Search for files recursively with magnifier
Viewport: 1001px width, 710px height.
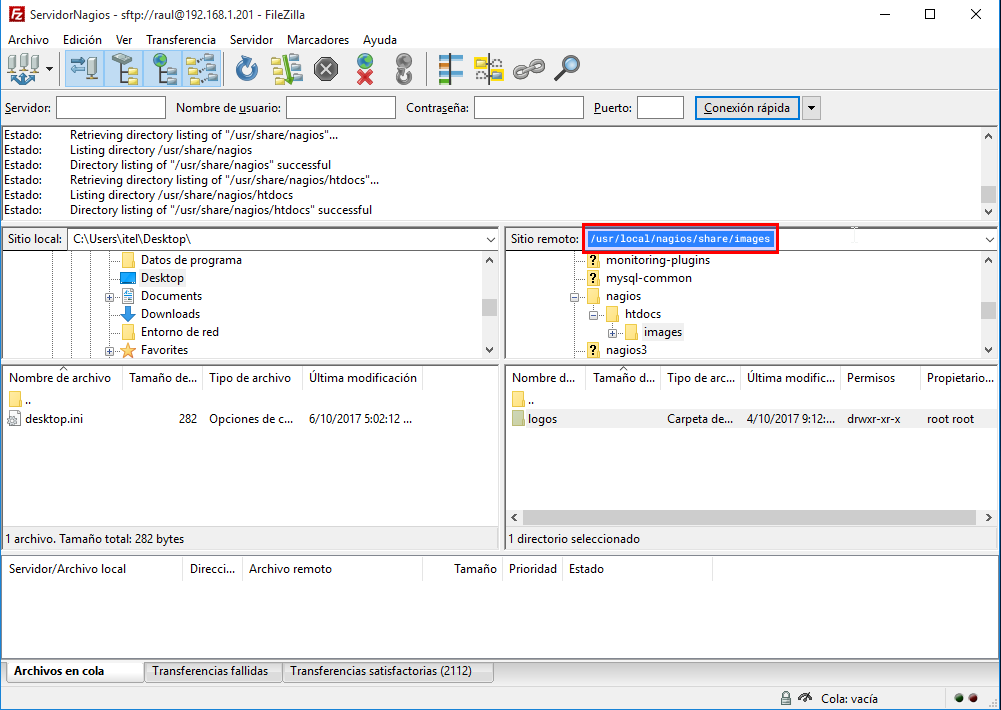pos(567,68)
